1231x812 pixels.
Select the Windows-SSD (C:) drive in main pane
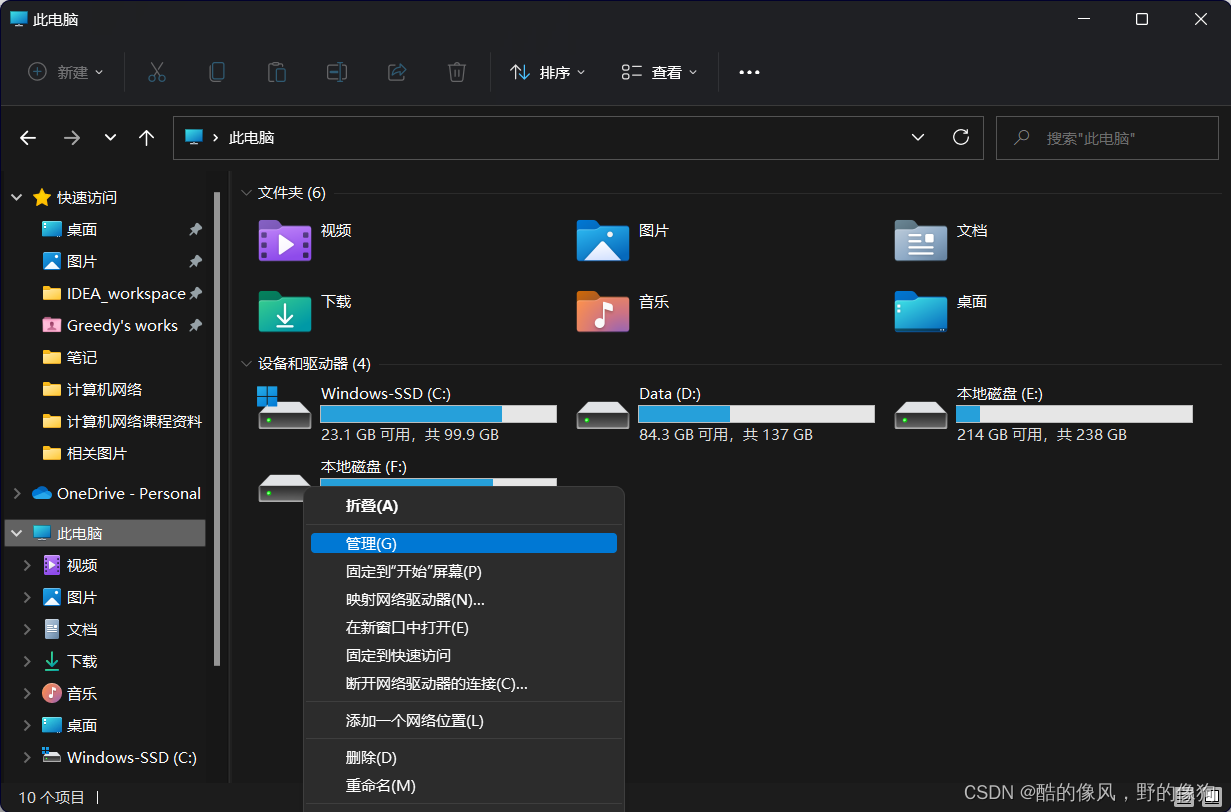pos(407,414)
